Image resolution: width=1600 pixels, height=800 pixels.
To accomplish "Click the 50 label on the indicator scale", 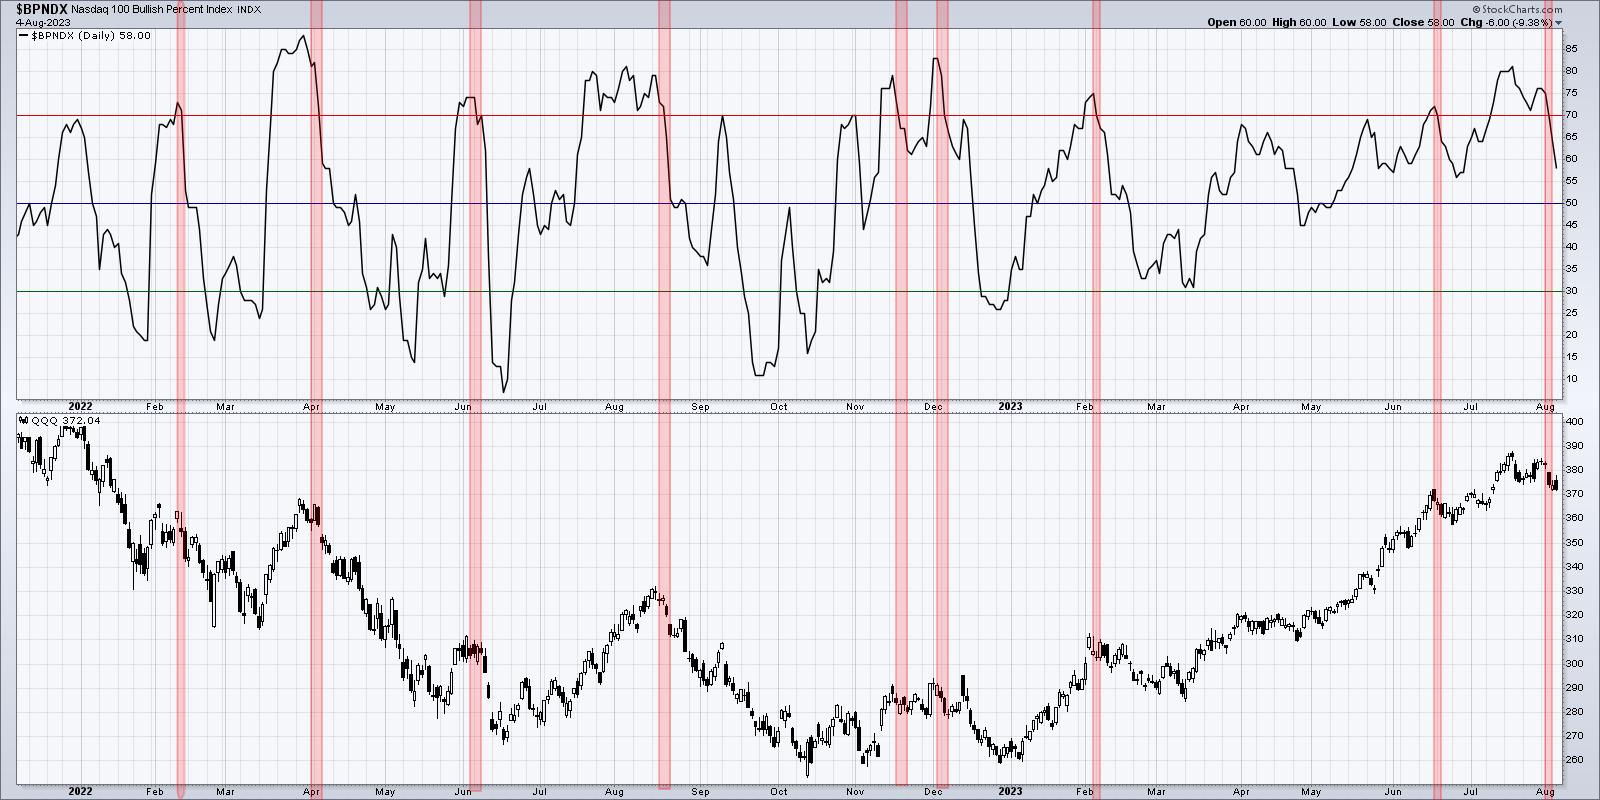I will pyautogui.click(x=1571, y=203).
